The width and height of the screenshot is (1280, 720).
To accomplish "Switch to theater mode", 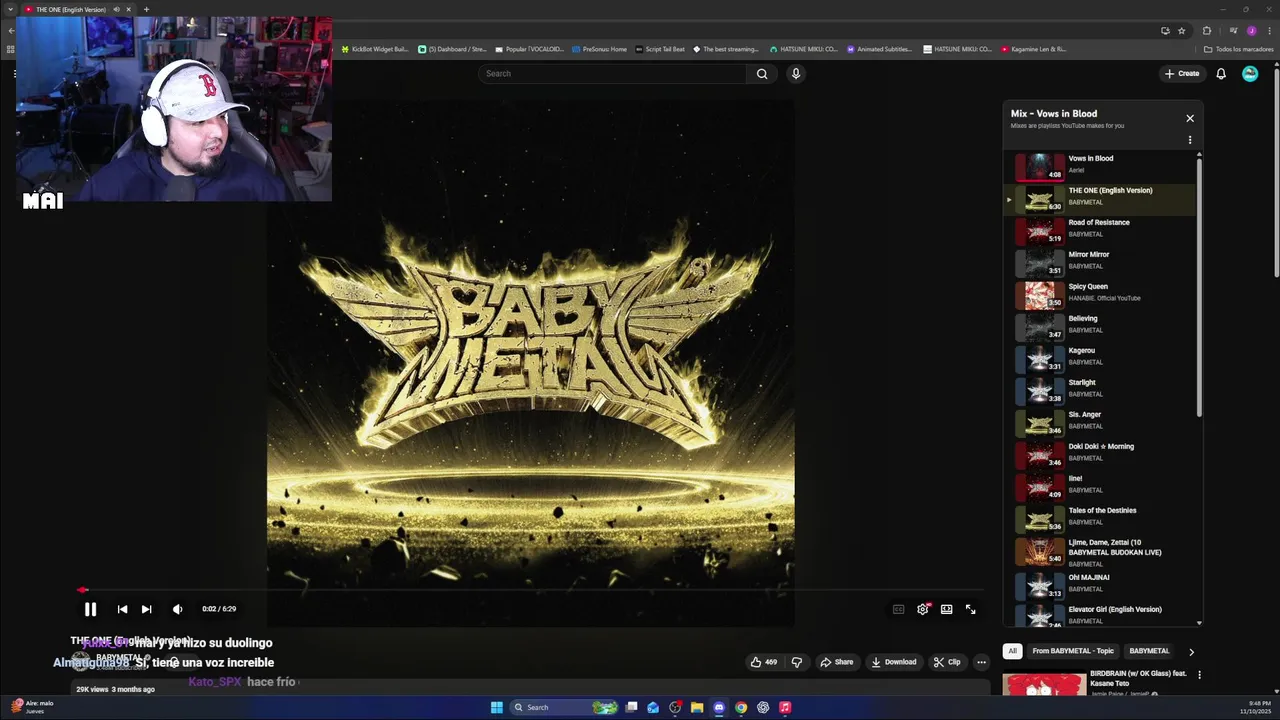I will tap(946, 609).
